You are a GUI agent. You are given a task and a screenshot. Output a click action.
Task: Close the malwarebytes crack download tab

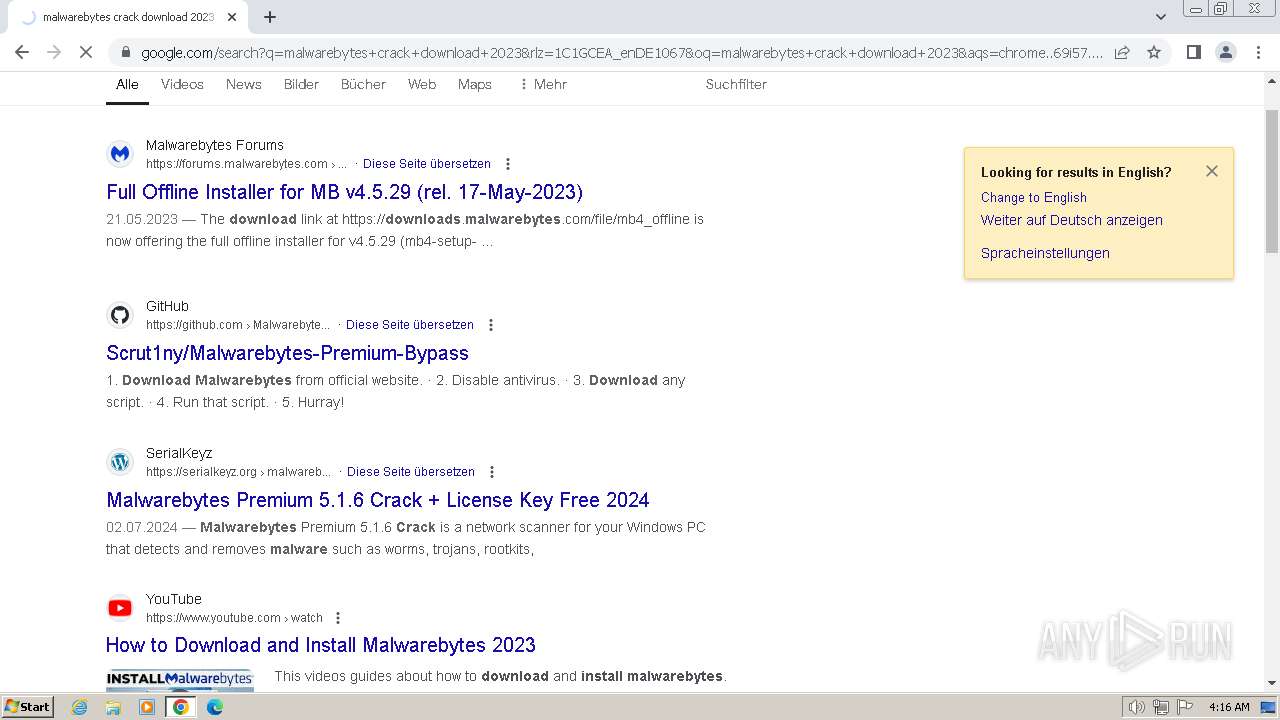[x=232, y=17]
